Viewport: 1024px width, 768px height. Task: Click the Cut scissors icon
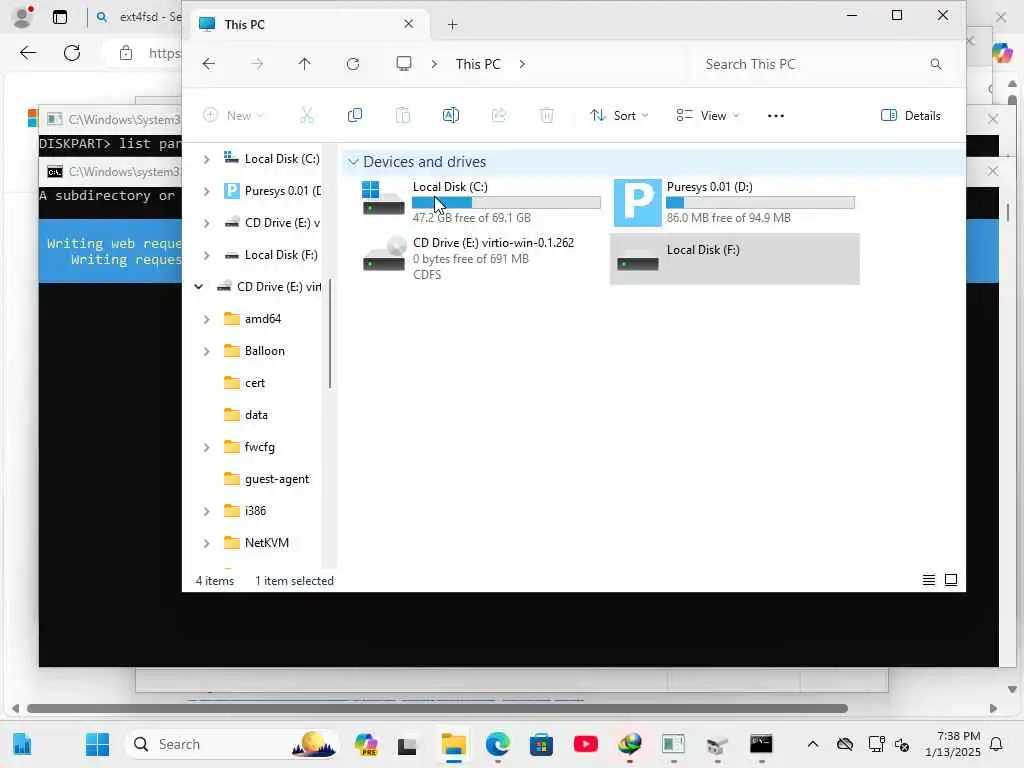point(306,116)
